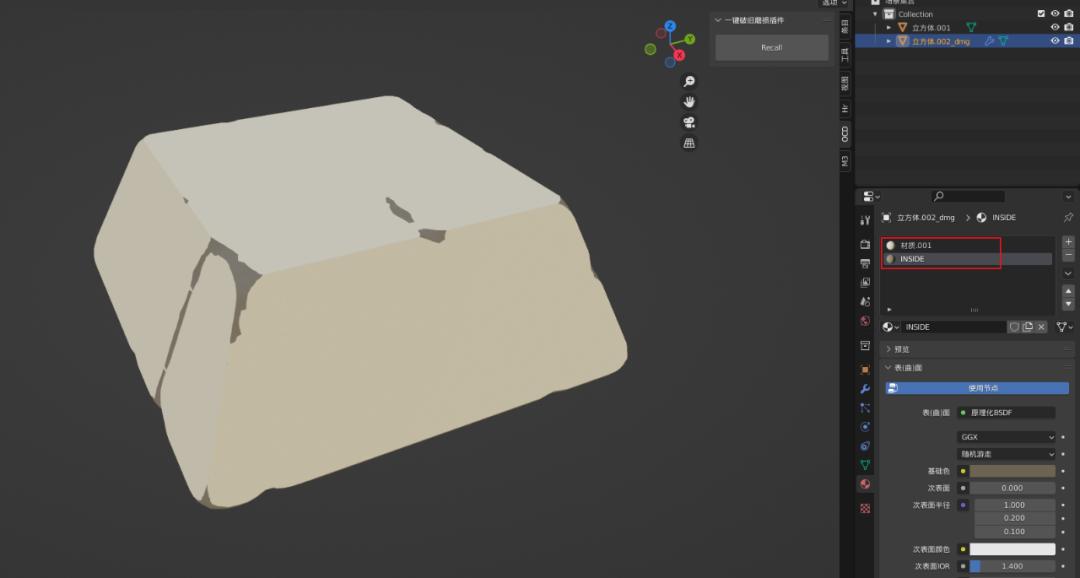Click the blue 使用节点 button
The height and width of the screenshot is (578, 1080).
pos(977,388)
